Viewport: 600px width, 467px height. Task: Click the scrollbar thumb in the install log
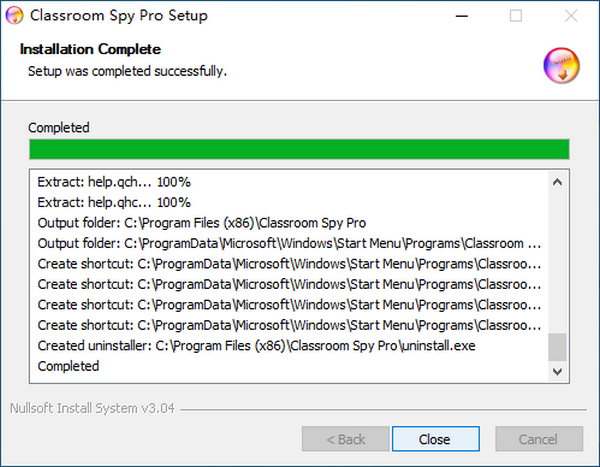tap(558, 346)
